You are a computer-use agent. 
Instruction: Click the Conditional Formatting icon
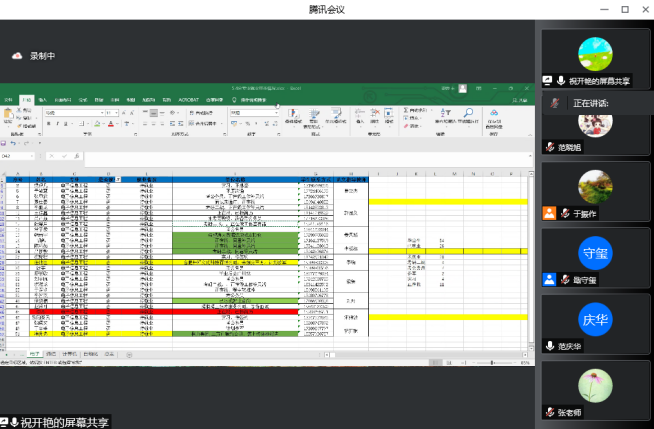tap(294, 115)
